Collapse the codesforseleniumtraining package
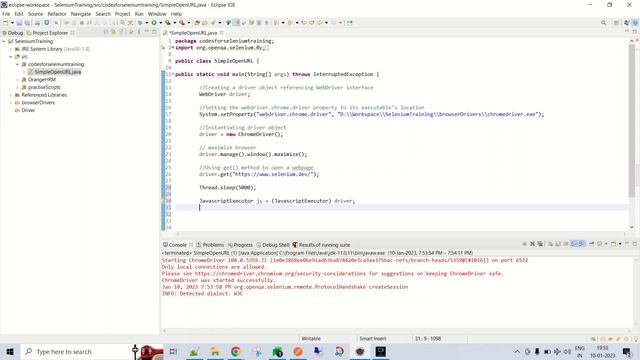Viewport: 640px width, 360px height. pos(18,64)
